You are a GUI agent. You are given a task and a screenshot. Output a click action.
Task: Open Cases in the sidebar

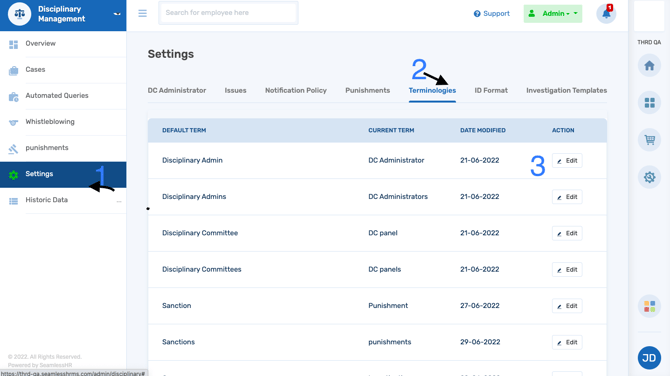pos(35,69)
